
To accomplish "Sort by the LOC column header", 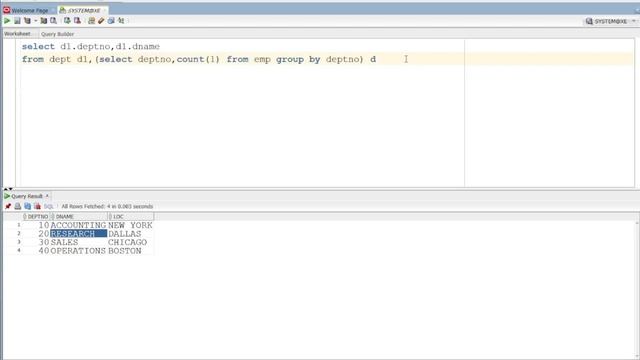I will (131, 217).
